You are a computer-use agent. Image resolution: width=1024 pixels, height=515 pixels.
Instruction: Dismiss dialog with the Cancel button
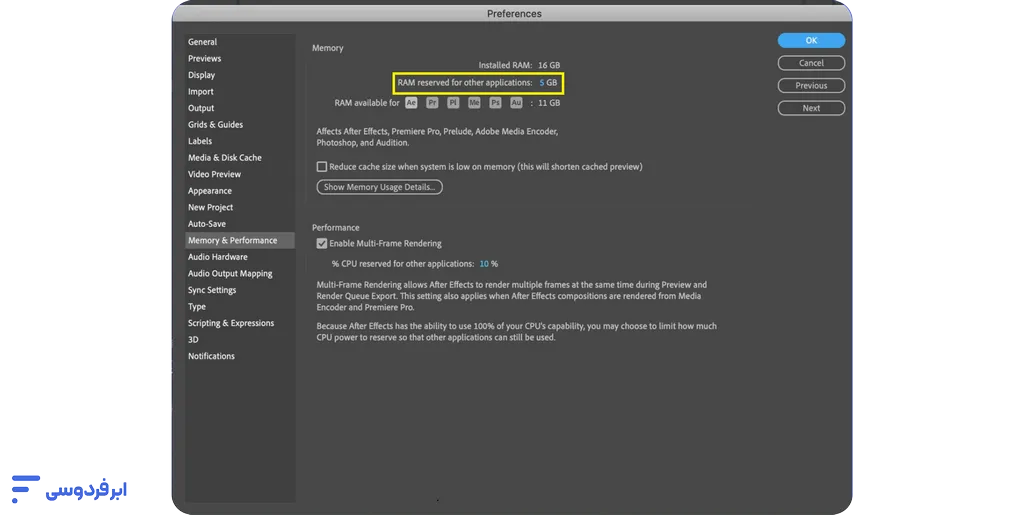[x=811, y=63]
